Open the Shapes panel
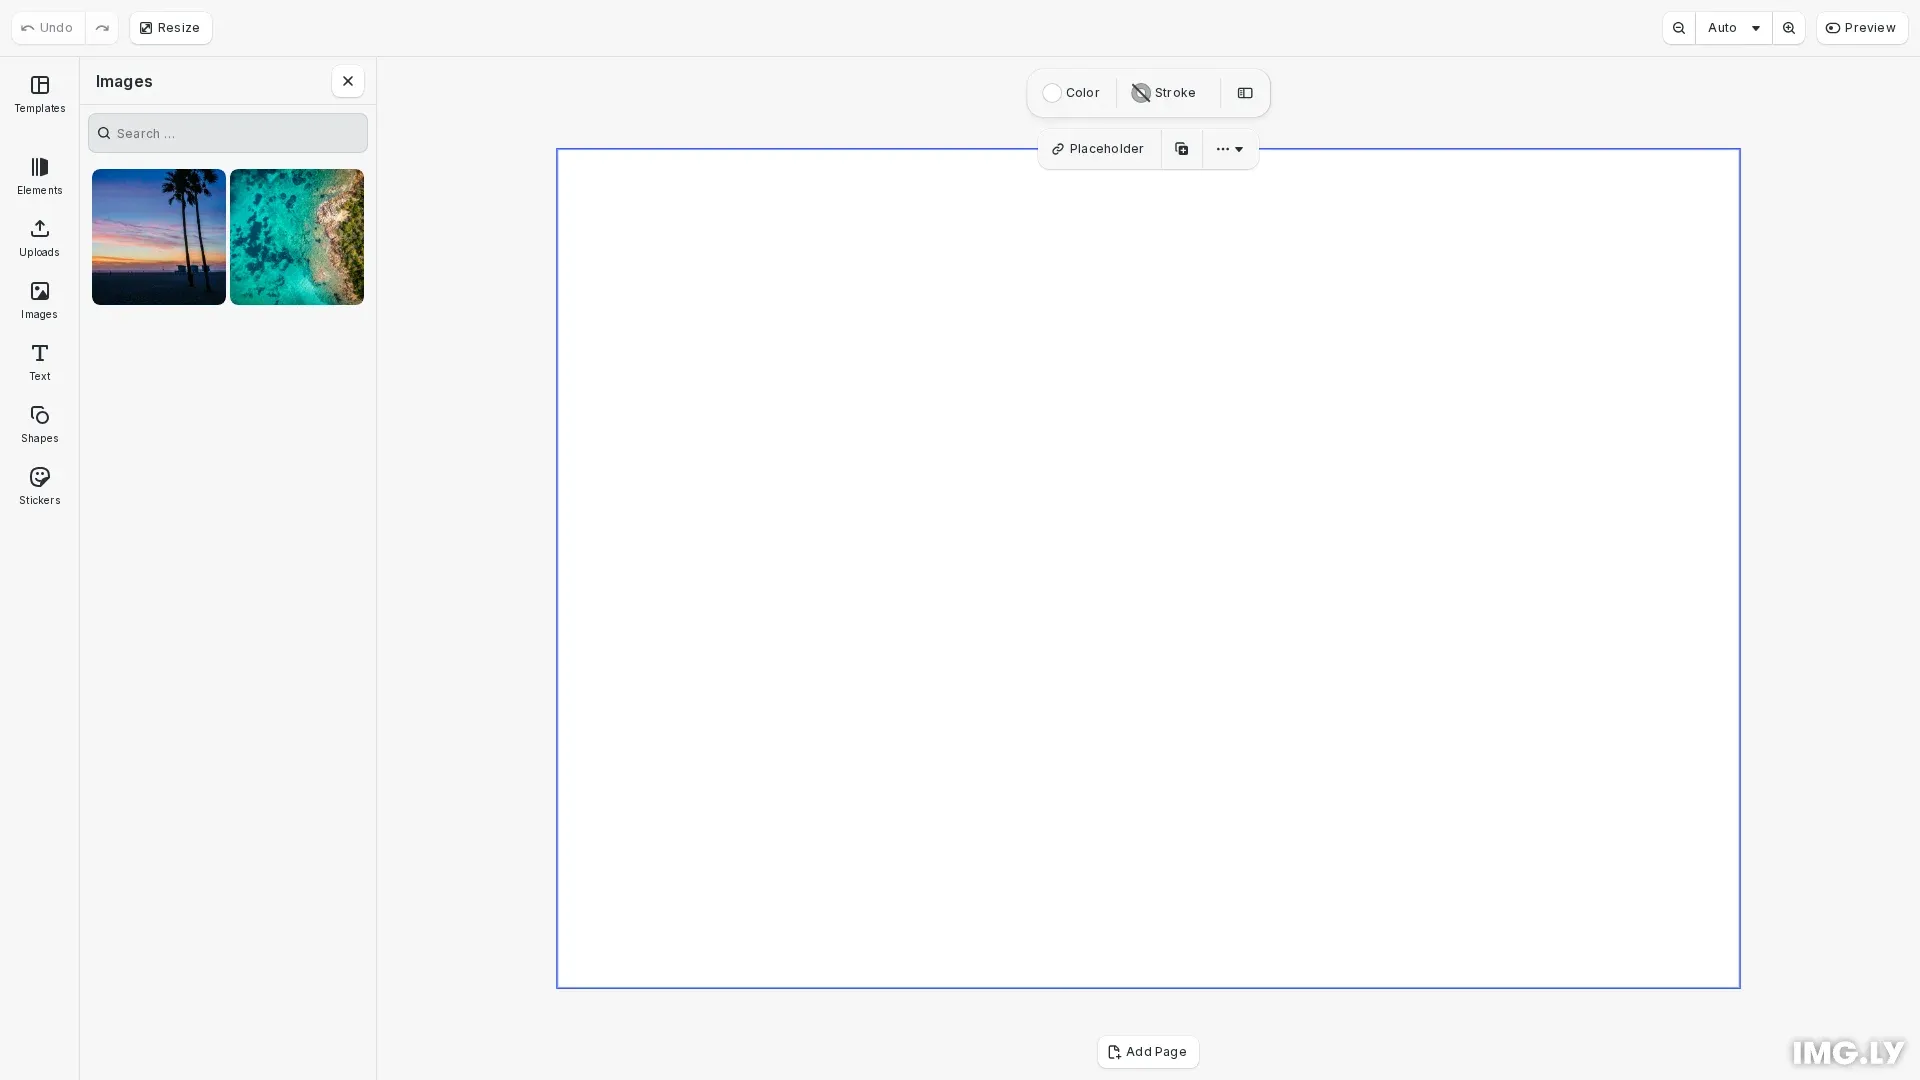1920x1080 pixels. point(40,424)
